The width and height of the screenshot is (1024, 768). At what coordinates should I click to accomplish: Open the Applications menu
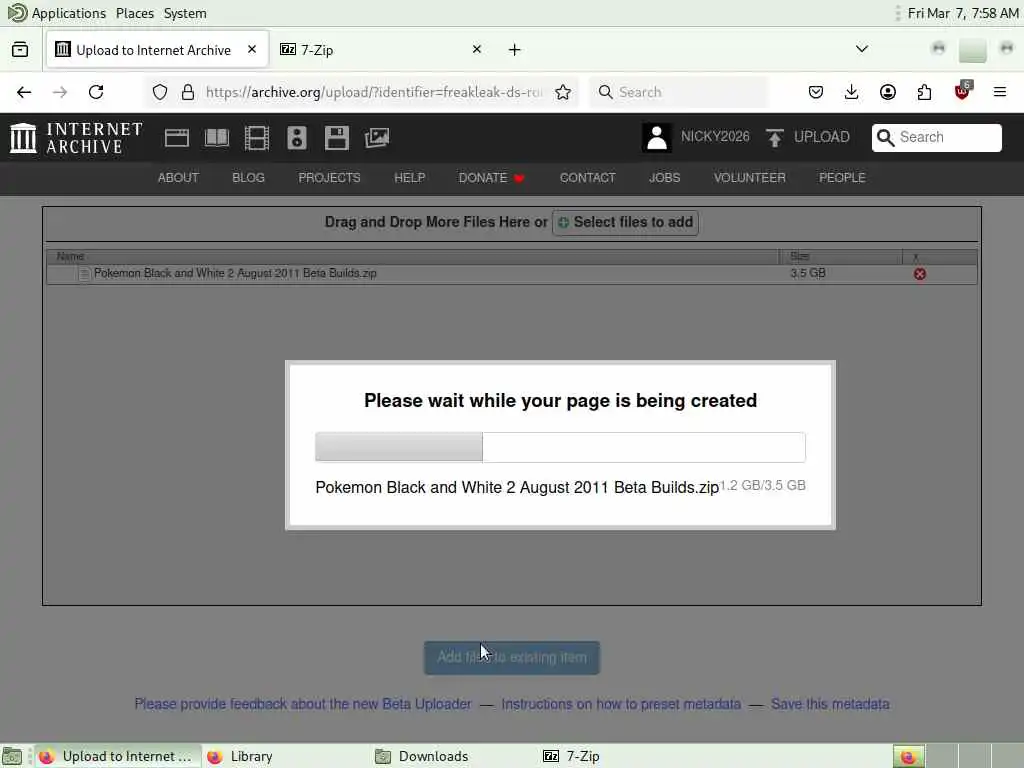point(57,13)
